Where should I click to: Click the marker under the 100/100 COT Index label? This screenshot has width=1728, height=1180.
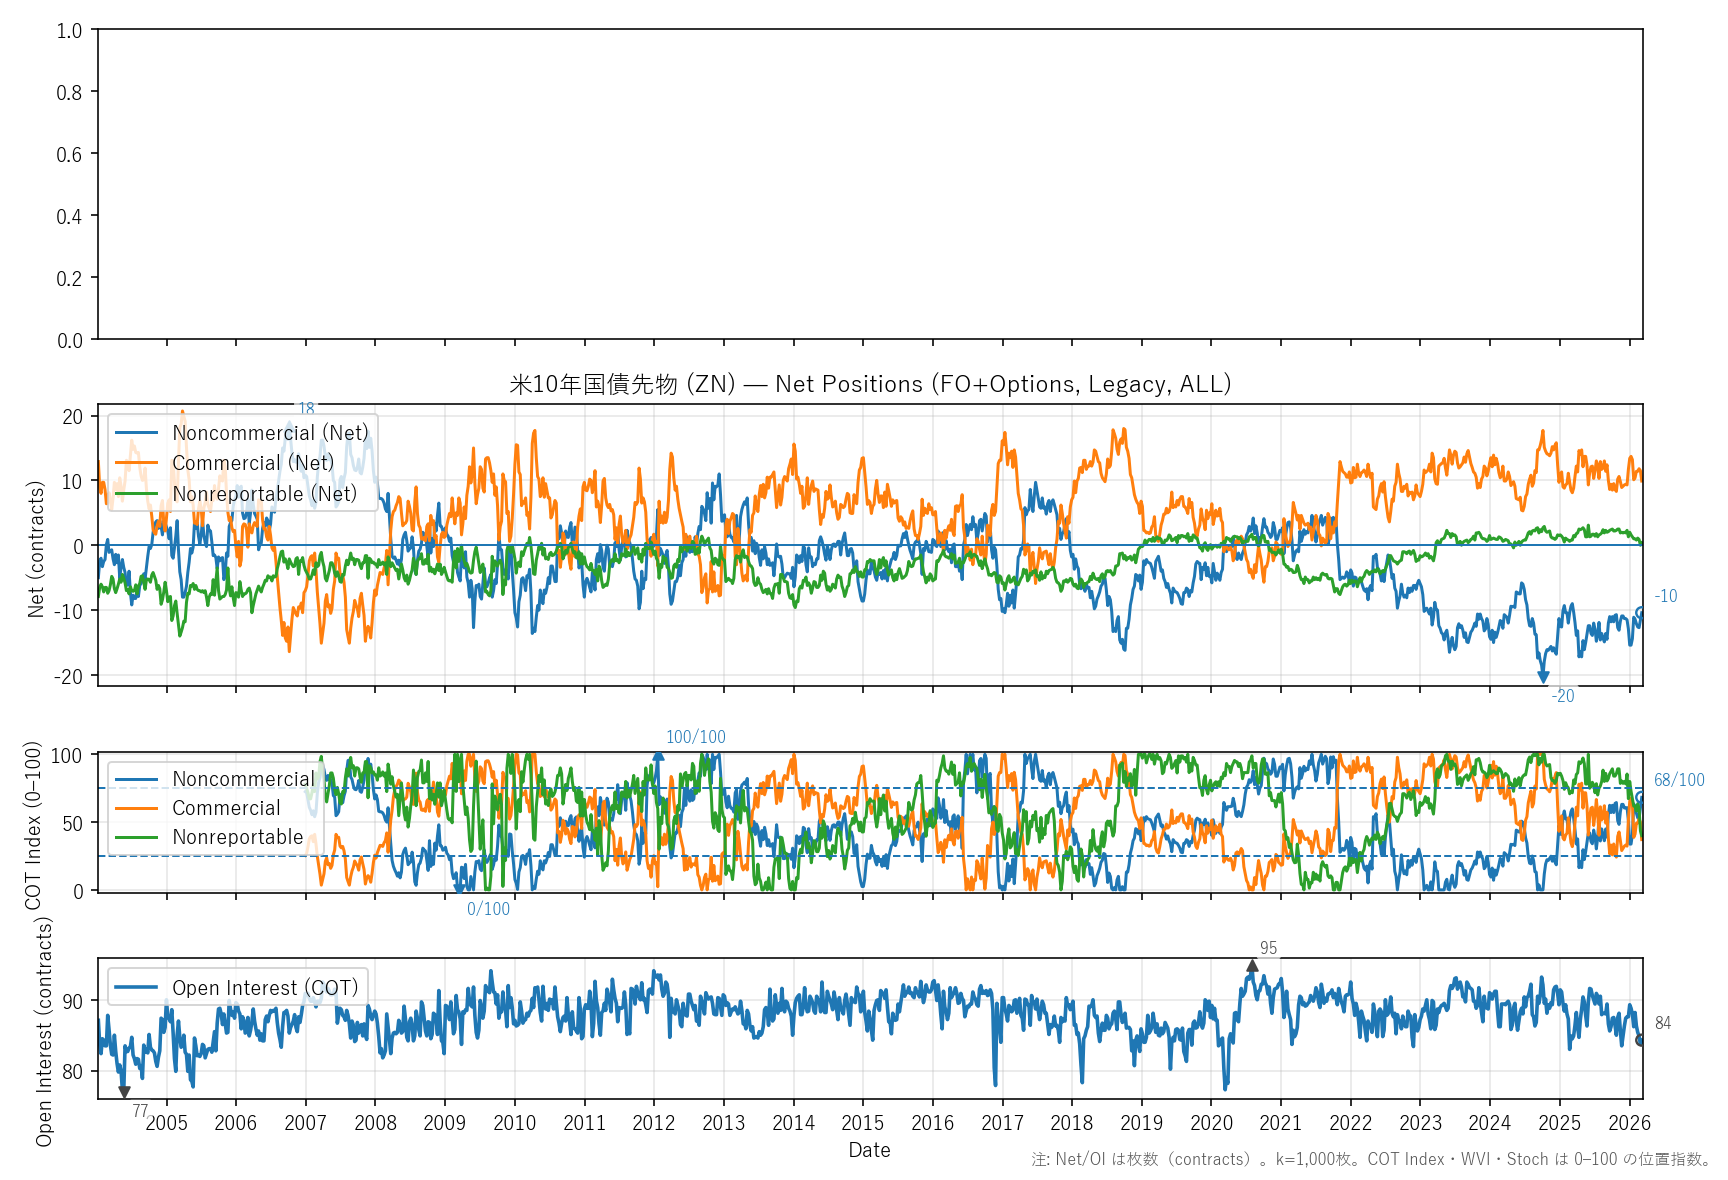(658, 757)
